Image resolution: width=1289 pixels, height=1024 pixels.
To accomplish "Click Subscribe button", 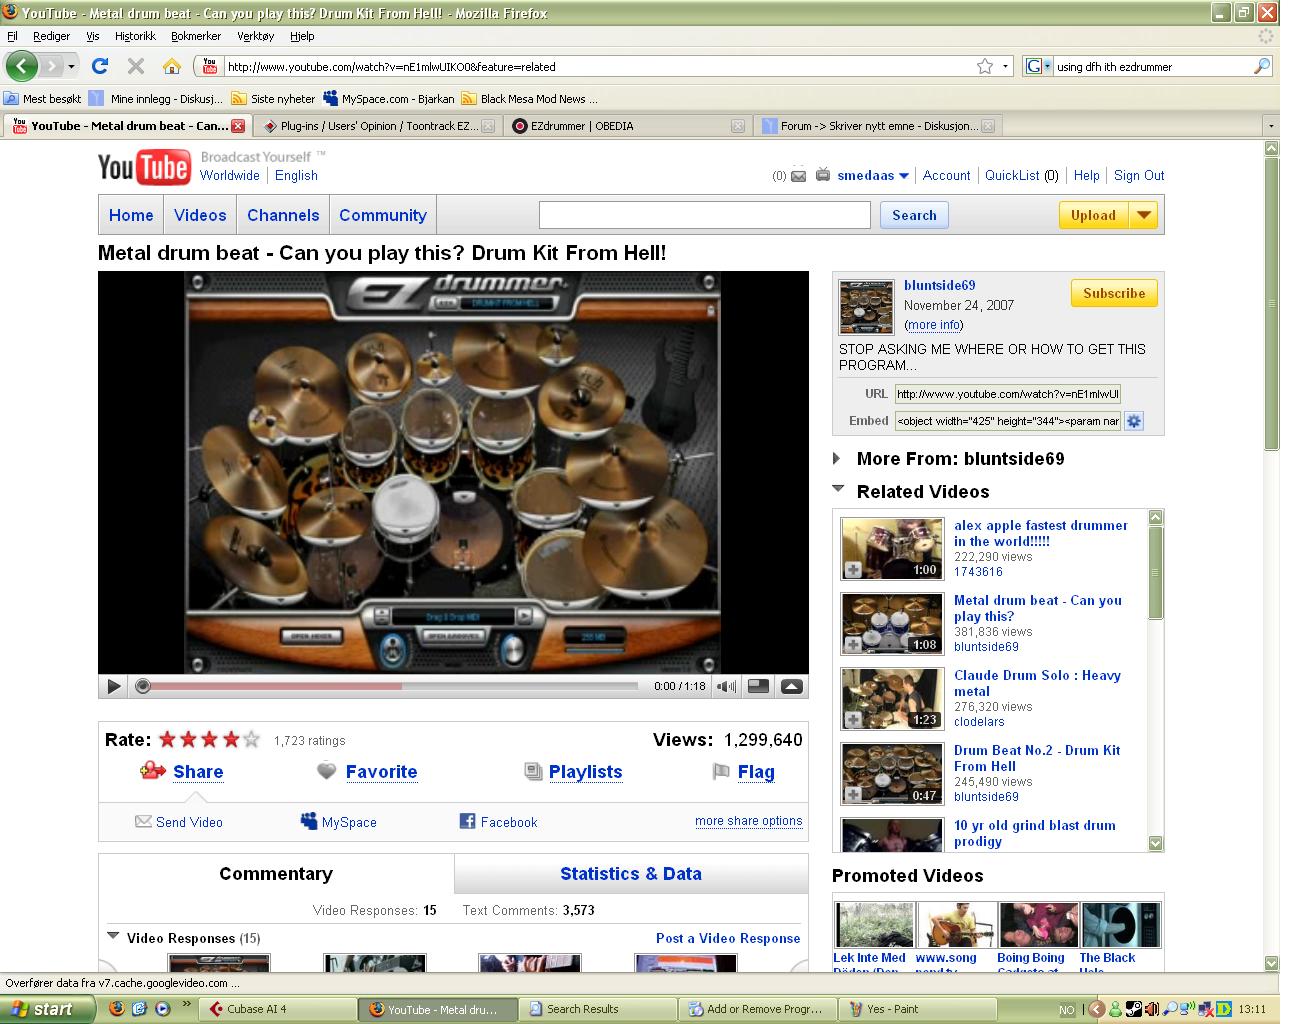I will (1114, 293).
